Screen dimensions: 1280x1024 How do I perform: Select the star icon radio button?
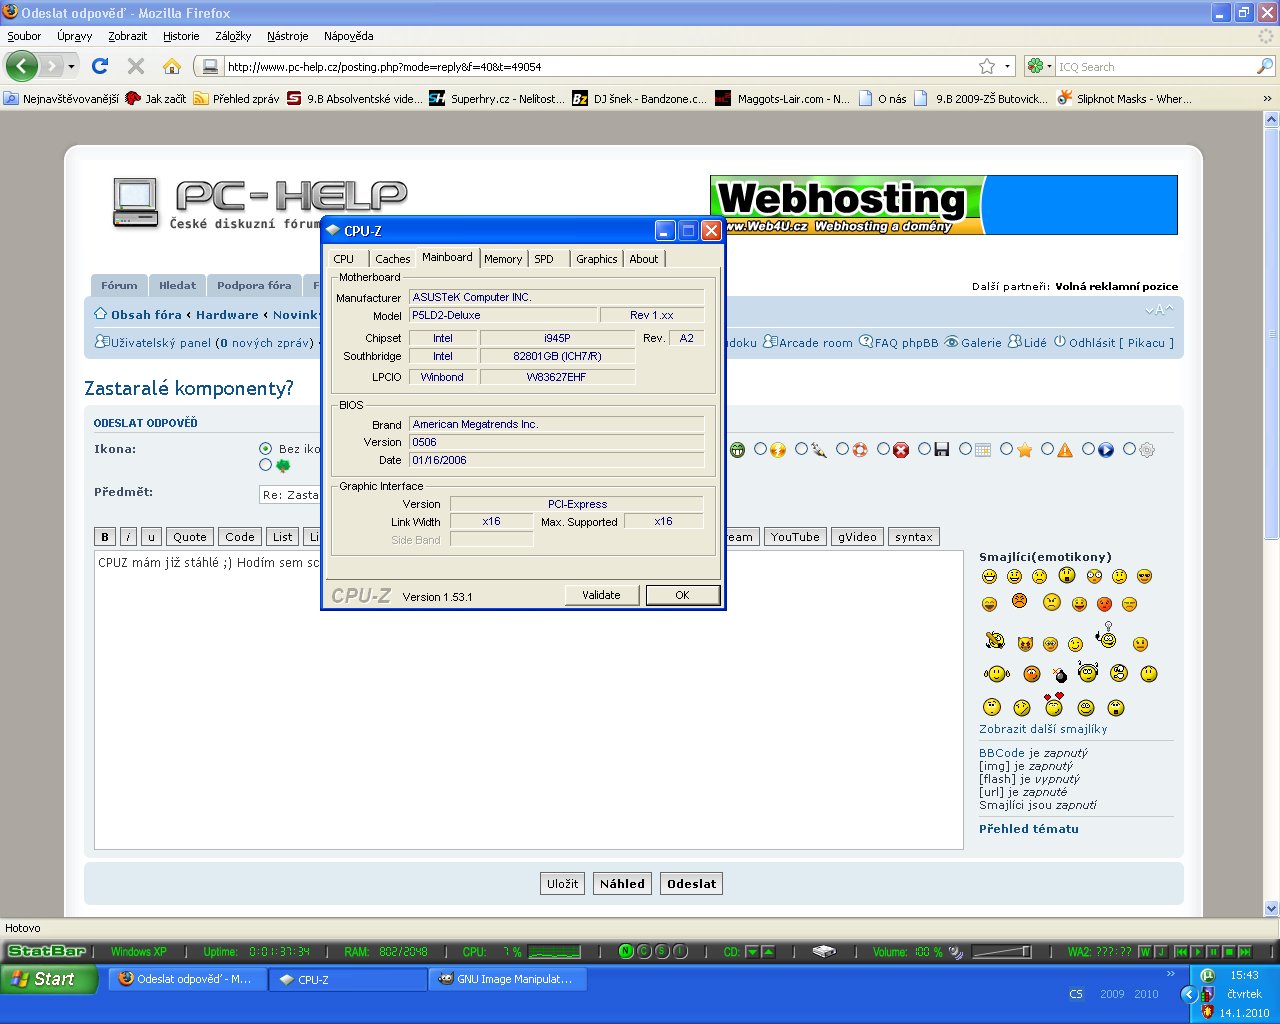[x=1006, y=449]
